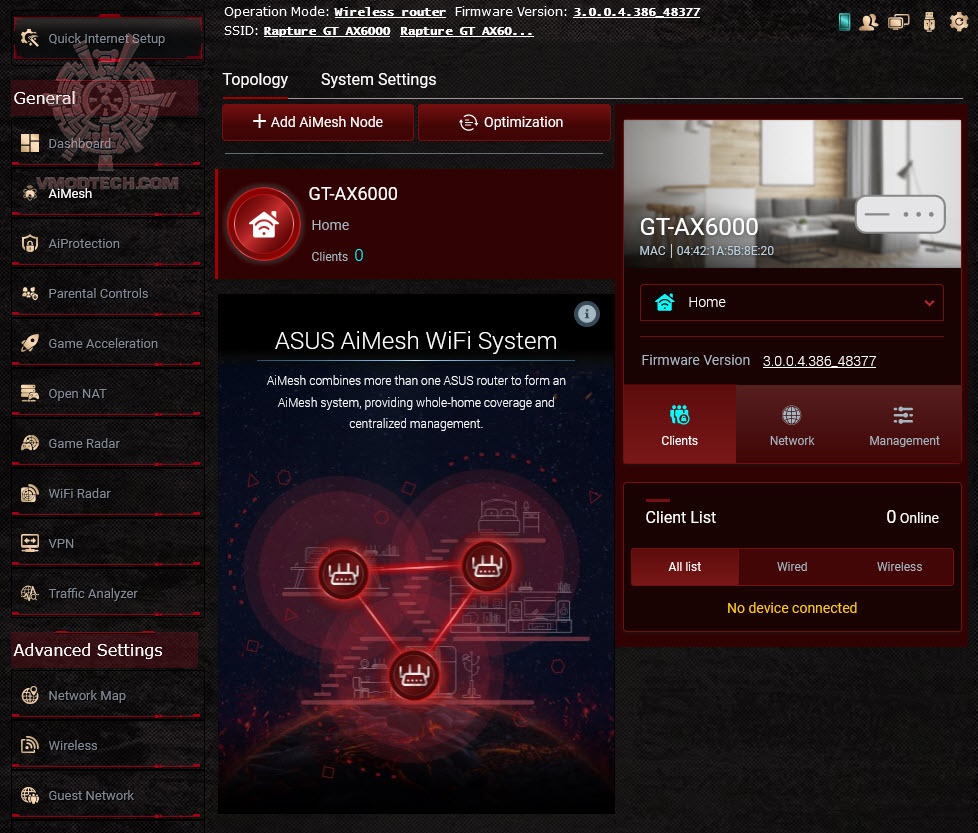
Task: Filter client list by Wired
Action: coord(792,567)
